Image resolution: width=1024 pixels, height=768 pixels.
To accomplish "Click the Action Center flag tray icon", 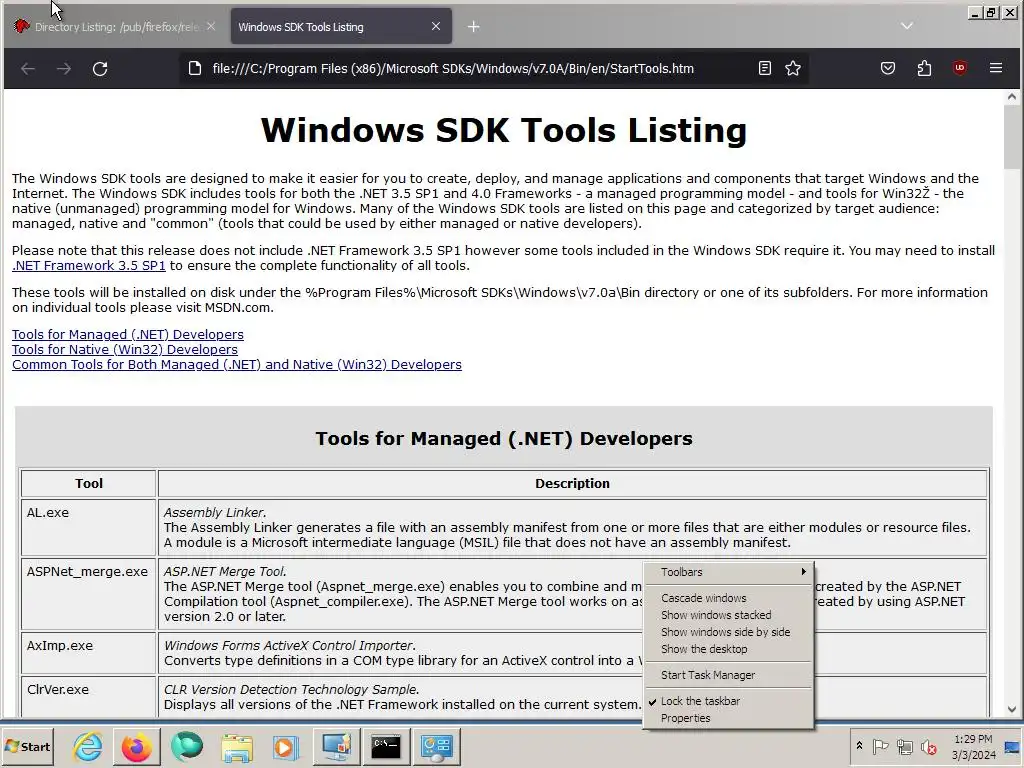I will 880,746.
